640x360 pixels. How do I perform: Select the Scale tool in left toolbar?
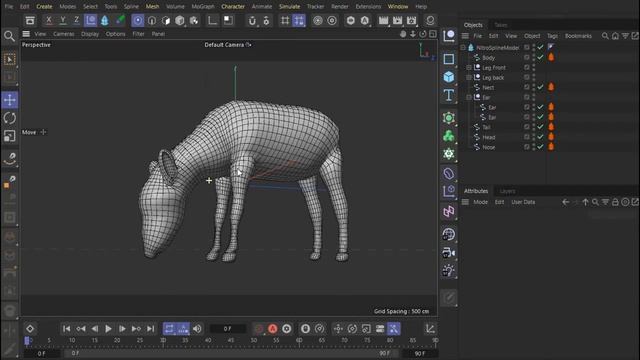(x=10, y=136)
